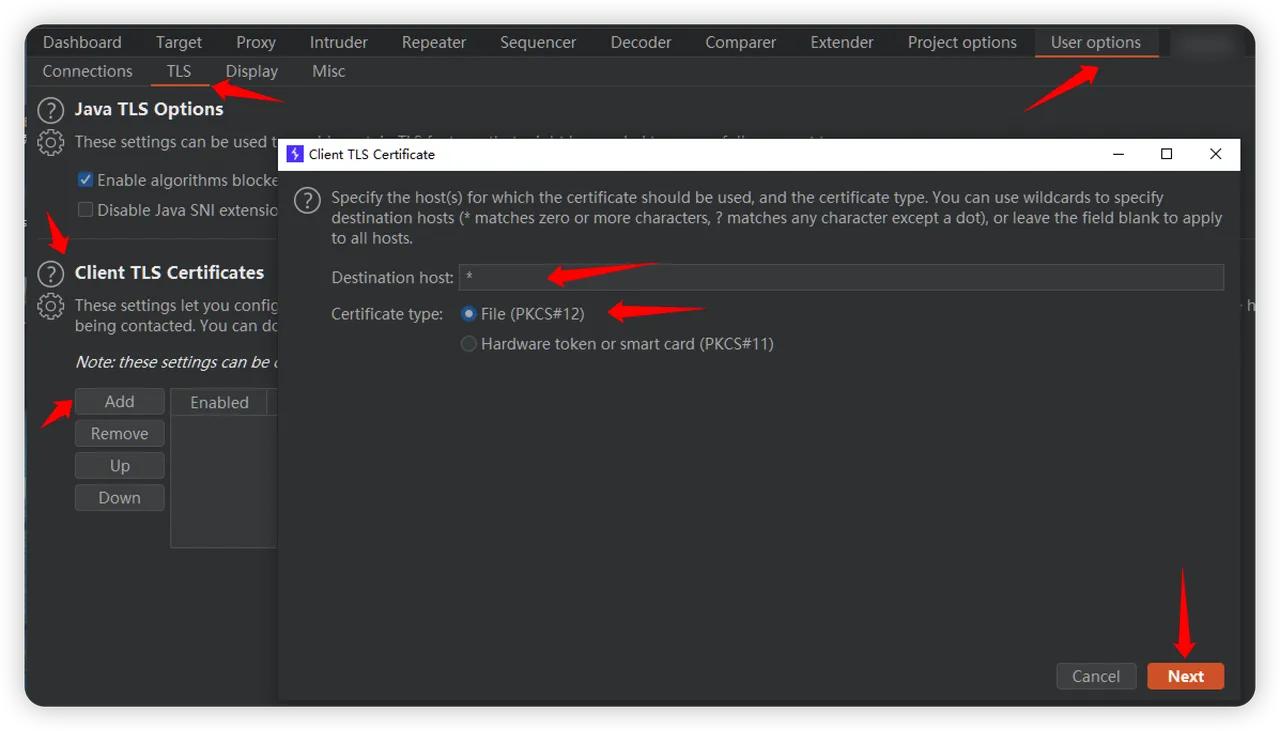Choose Hardware token or smart card (PKCS#11)
This screenshot has width=1280, height=731.
click(x=469, y=344)
